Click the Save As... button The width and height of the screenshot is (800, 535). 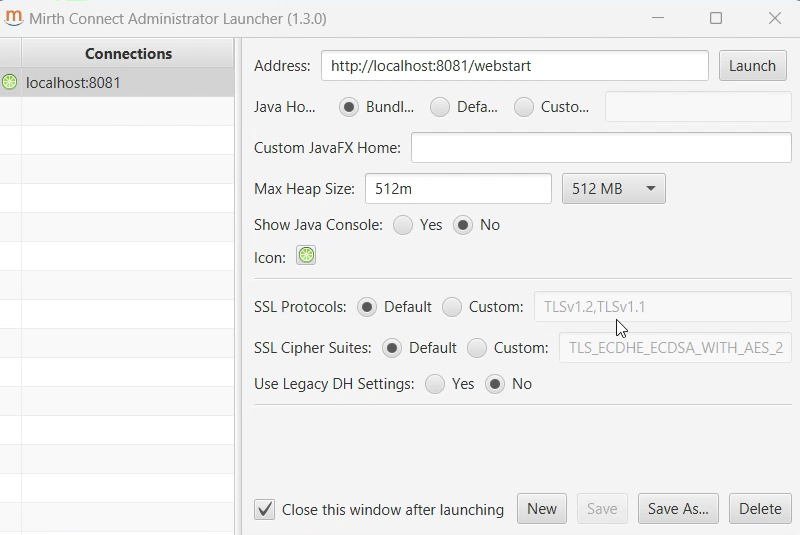[678, 508]
